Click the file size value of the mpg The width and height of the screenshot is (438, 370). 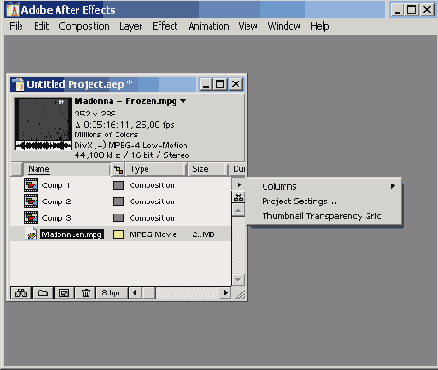pyautogui.click(x=203, y=235)
